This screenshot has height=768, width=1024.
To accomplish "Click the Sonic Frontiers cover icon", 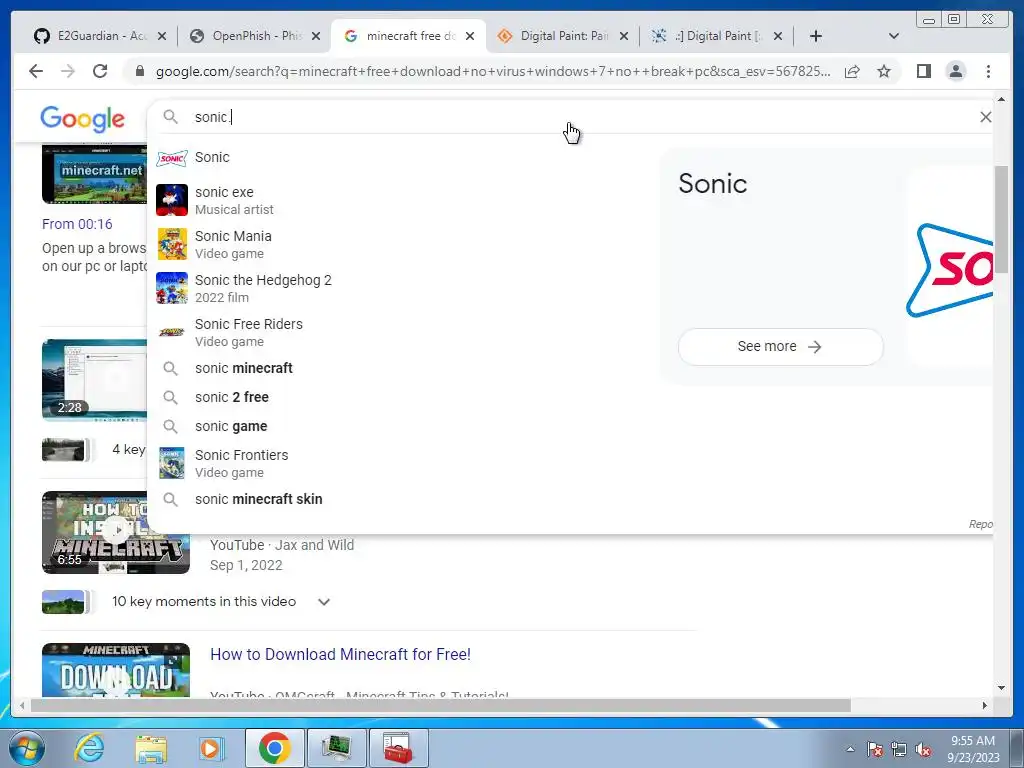I will pos(172,463).
